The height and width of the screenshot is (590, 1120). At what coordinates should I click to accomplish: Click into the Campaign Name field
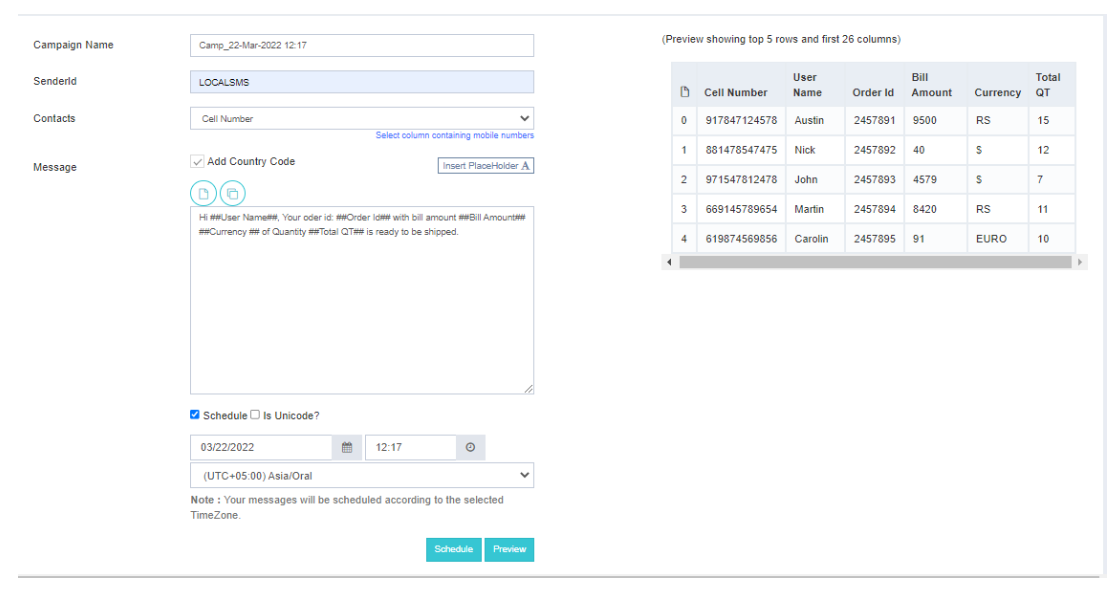point(361,45)
